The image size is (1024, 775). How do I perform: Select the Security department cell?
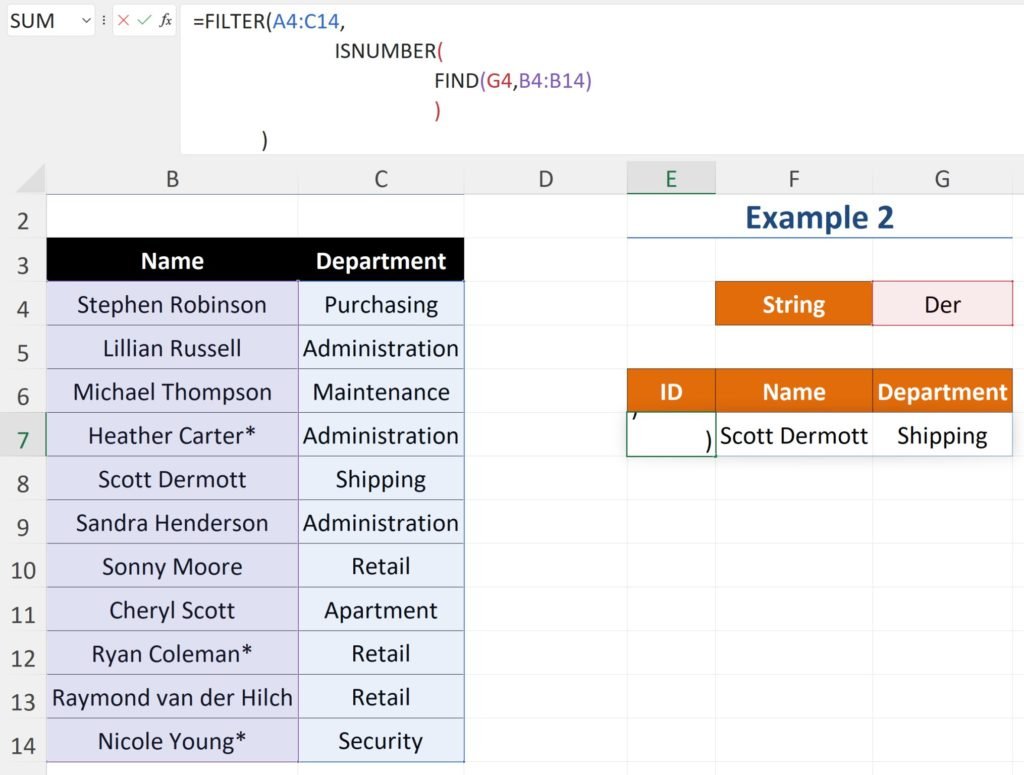(x=381, y=741)
